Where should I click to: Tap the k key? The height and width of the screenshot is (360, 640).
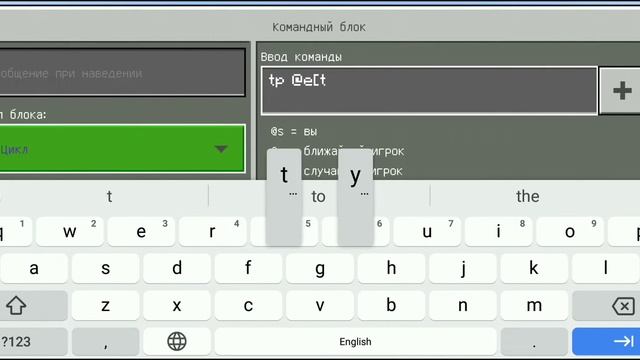tap(534, 268)
